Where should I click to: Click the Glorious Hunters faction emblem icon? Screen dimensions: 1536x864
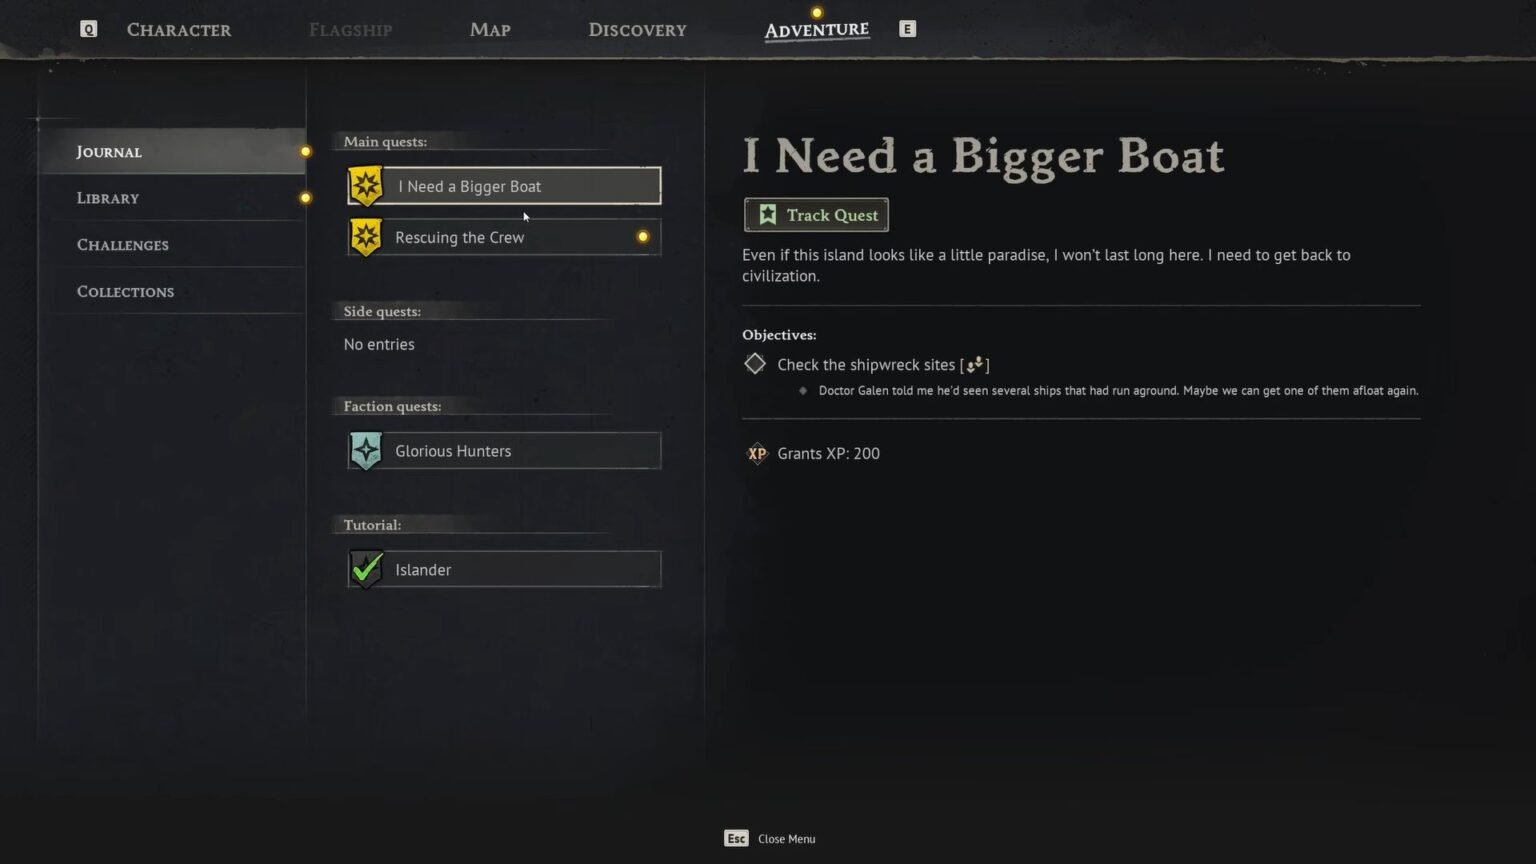point(366,451)
